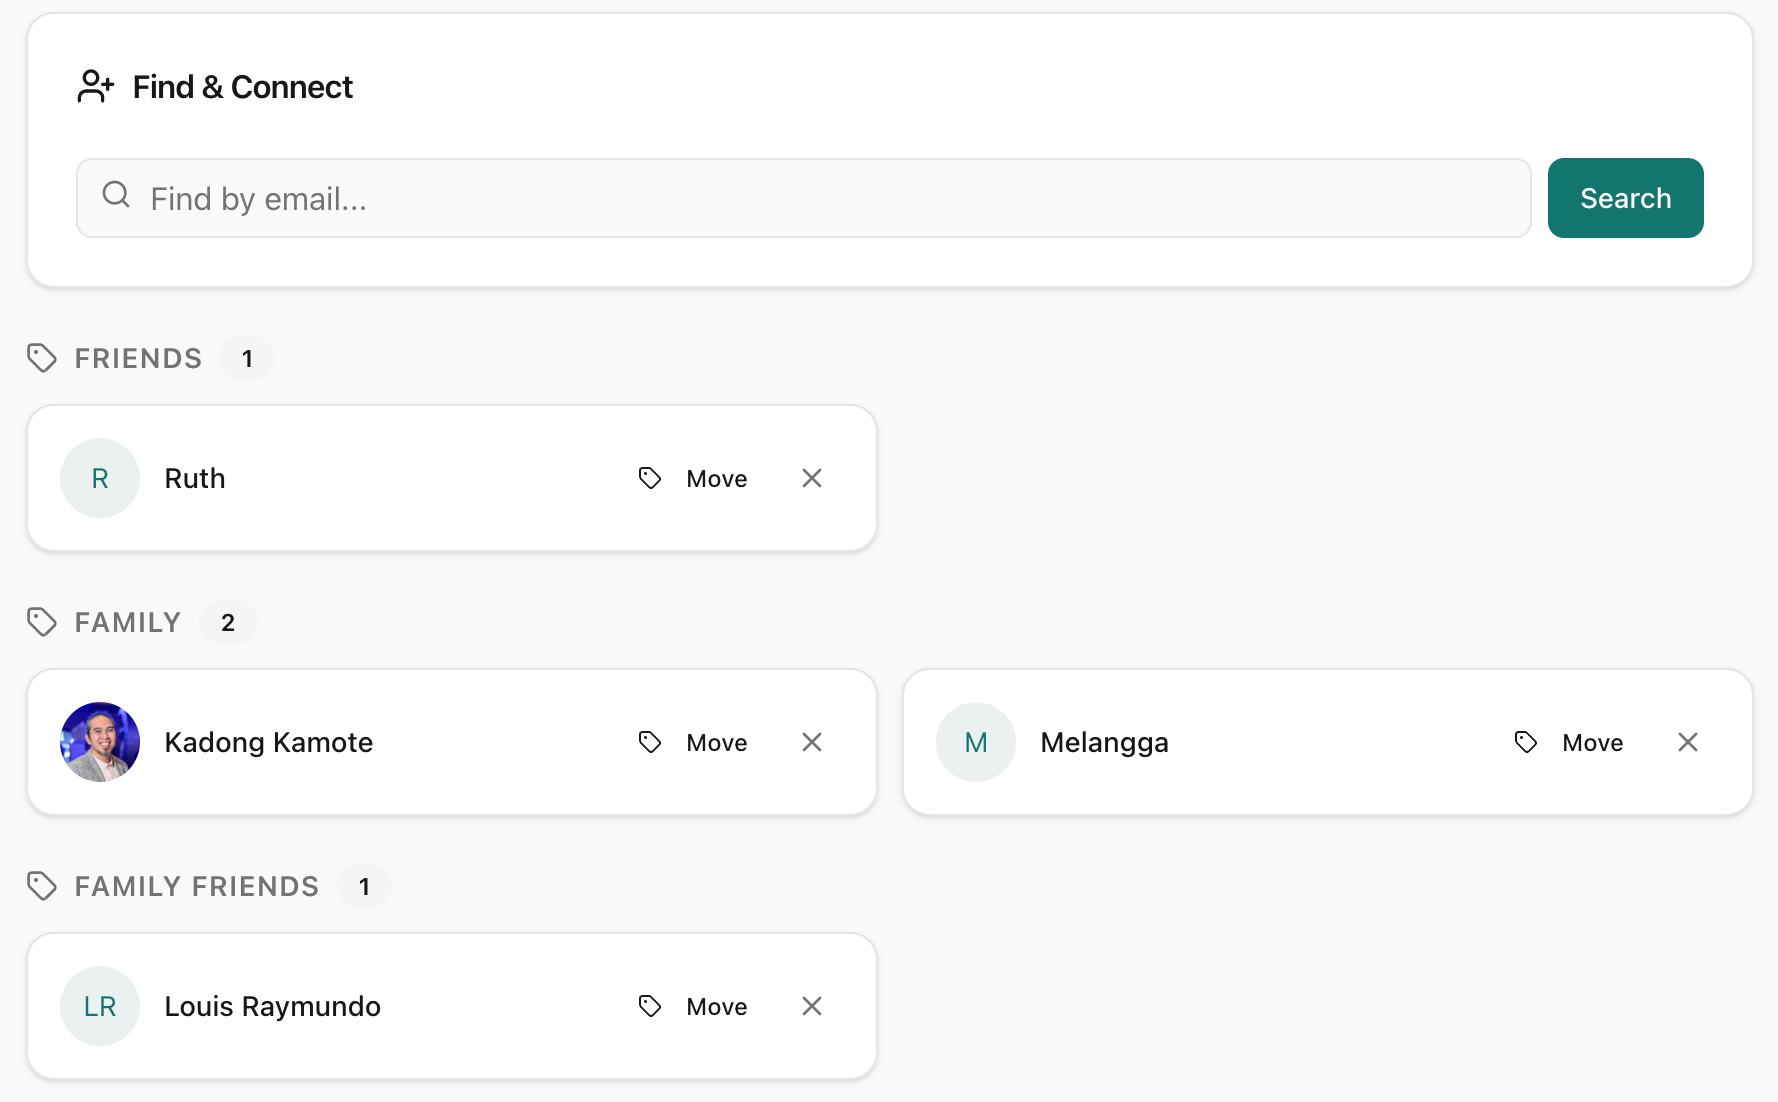Click the tag icon next to FRIENDS heading
The height and width of the screenshot is (1102, 1778).
point(42,358)
